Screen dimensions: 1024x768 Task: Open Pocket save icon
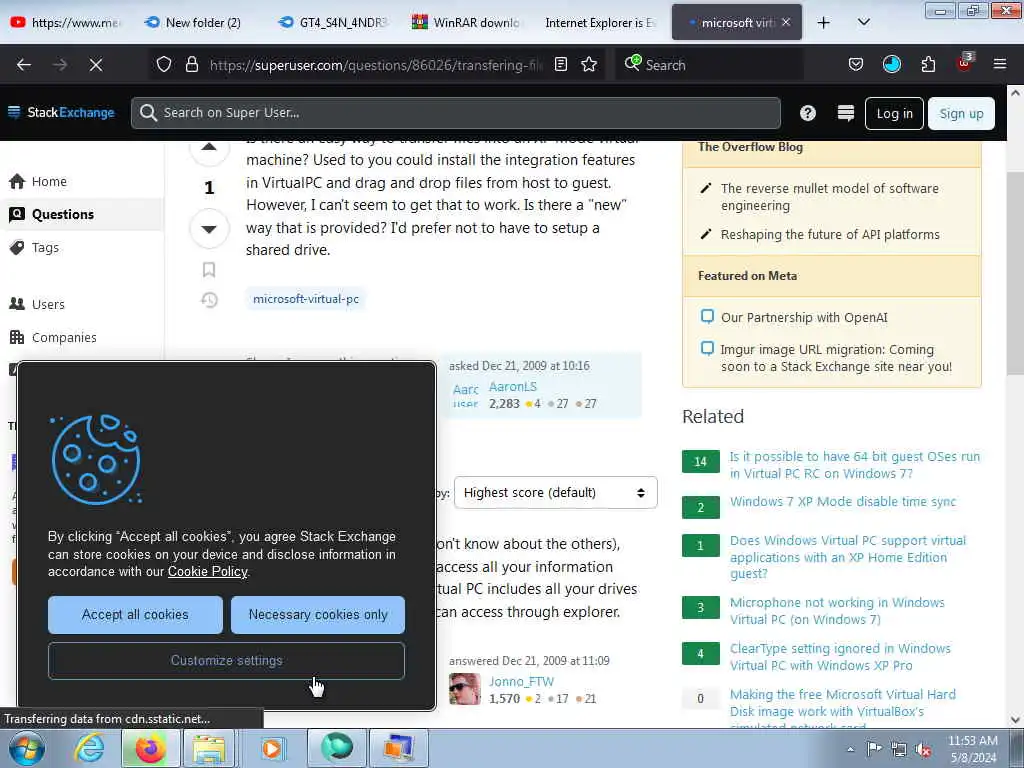tap(856, 65)
